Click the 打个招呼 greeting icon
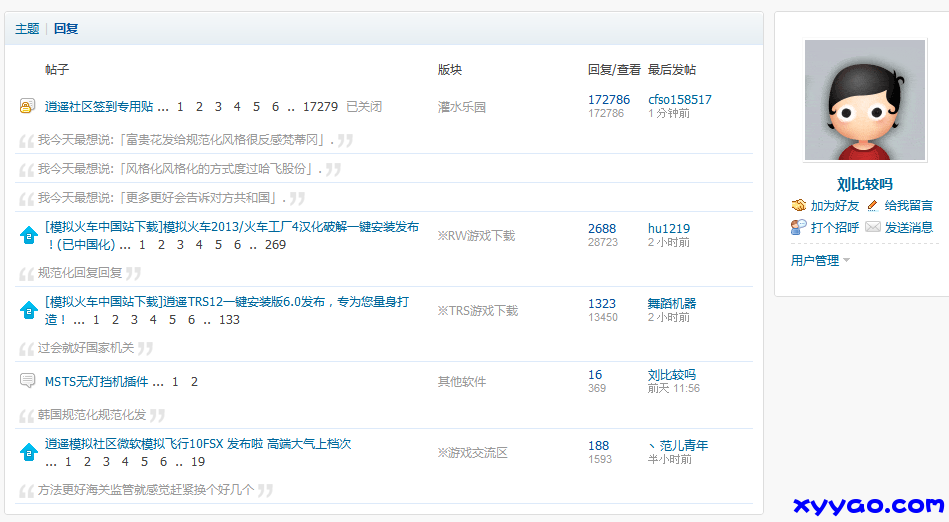The height and width of the screenshot is (522, 949). point(799,227)
